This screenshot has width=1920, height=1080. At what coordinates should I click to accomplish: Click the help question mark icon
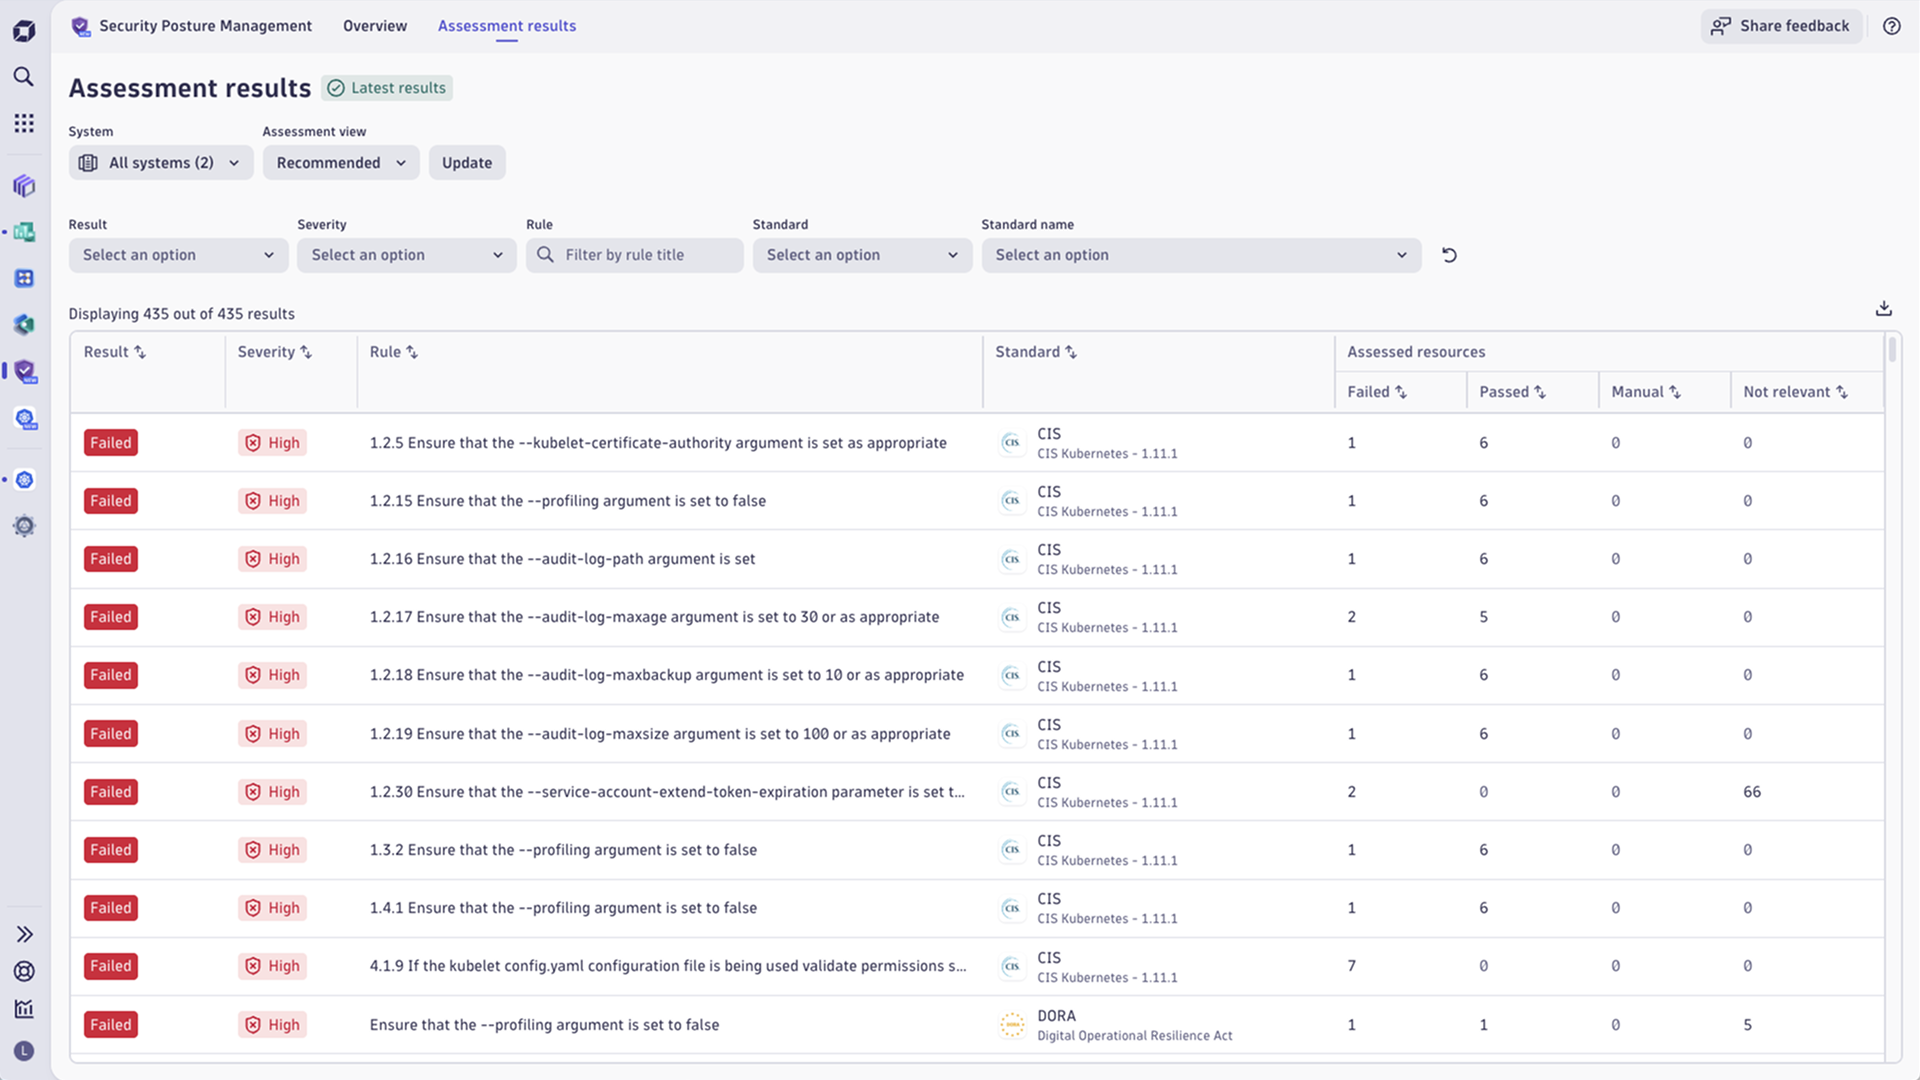click(x=1892, y=26)
